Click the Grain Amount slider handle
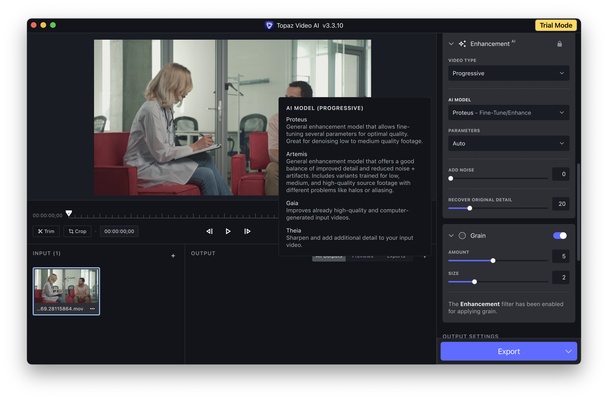Image resolution: width=608 pixels, height=400 pixels. click(493, 261)
